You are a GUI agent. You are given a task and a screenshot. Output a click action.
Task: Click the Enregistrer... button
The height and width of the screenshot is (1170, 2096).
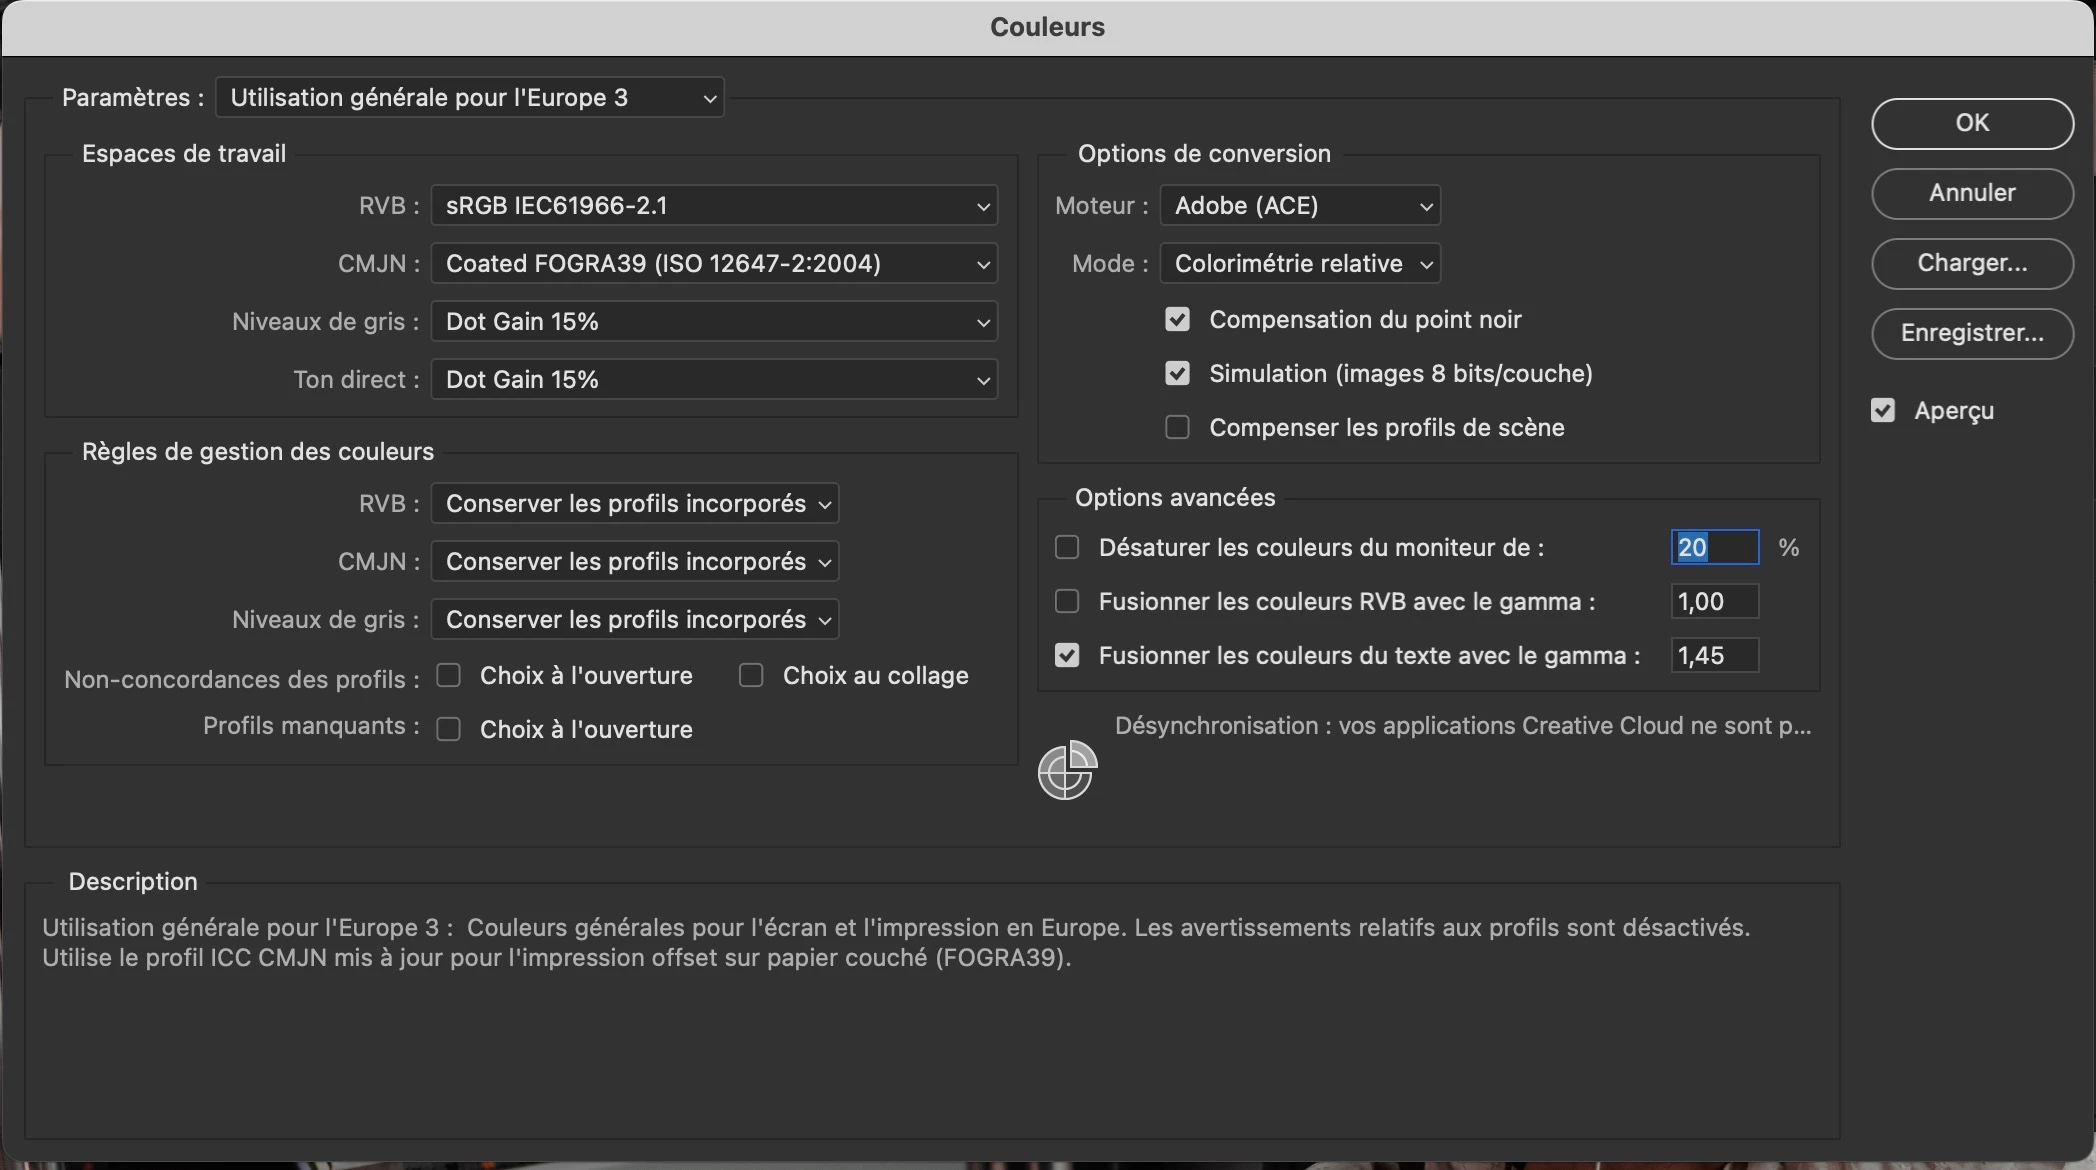(x=1972, y=333)
